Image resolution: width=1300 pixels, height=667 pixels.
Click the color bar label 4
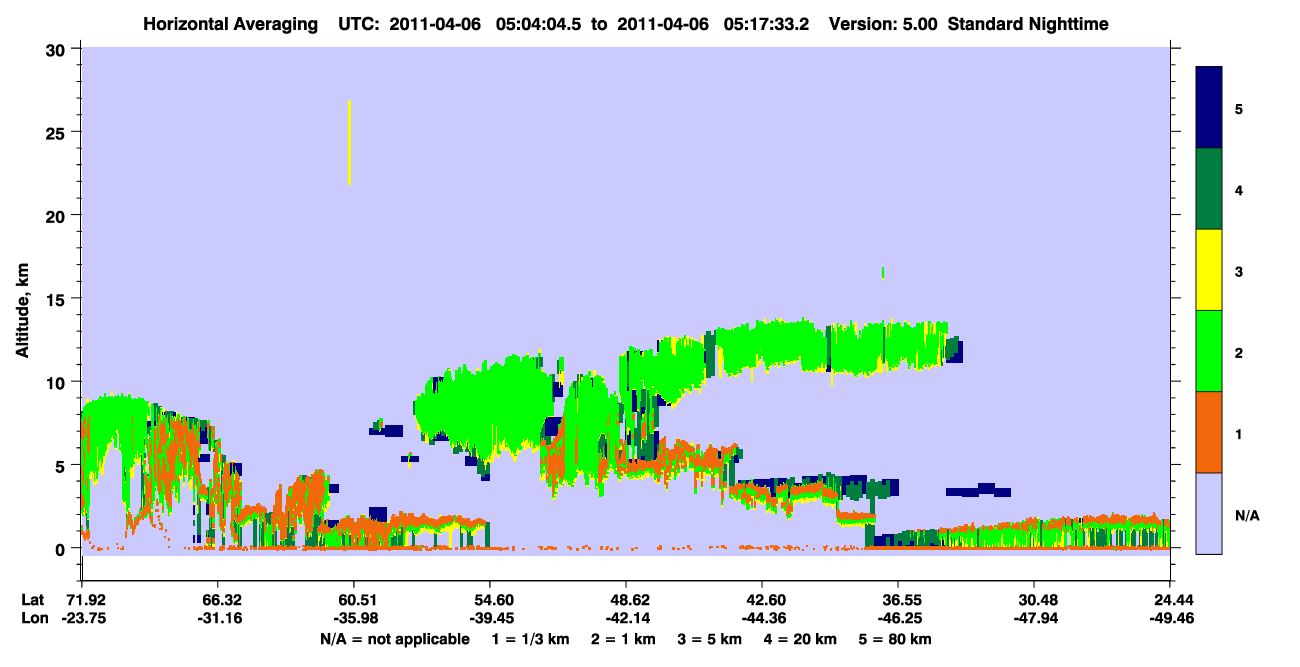click(x=1239, y=190)
